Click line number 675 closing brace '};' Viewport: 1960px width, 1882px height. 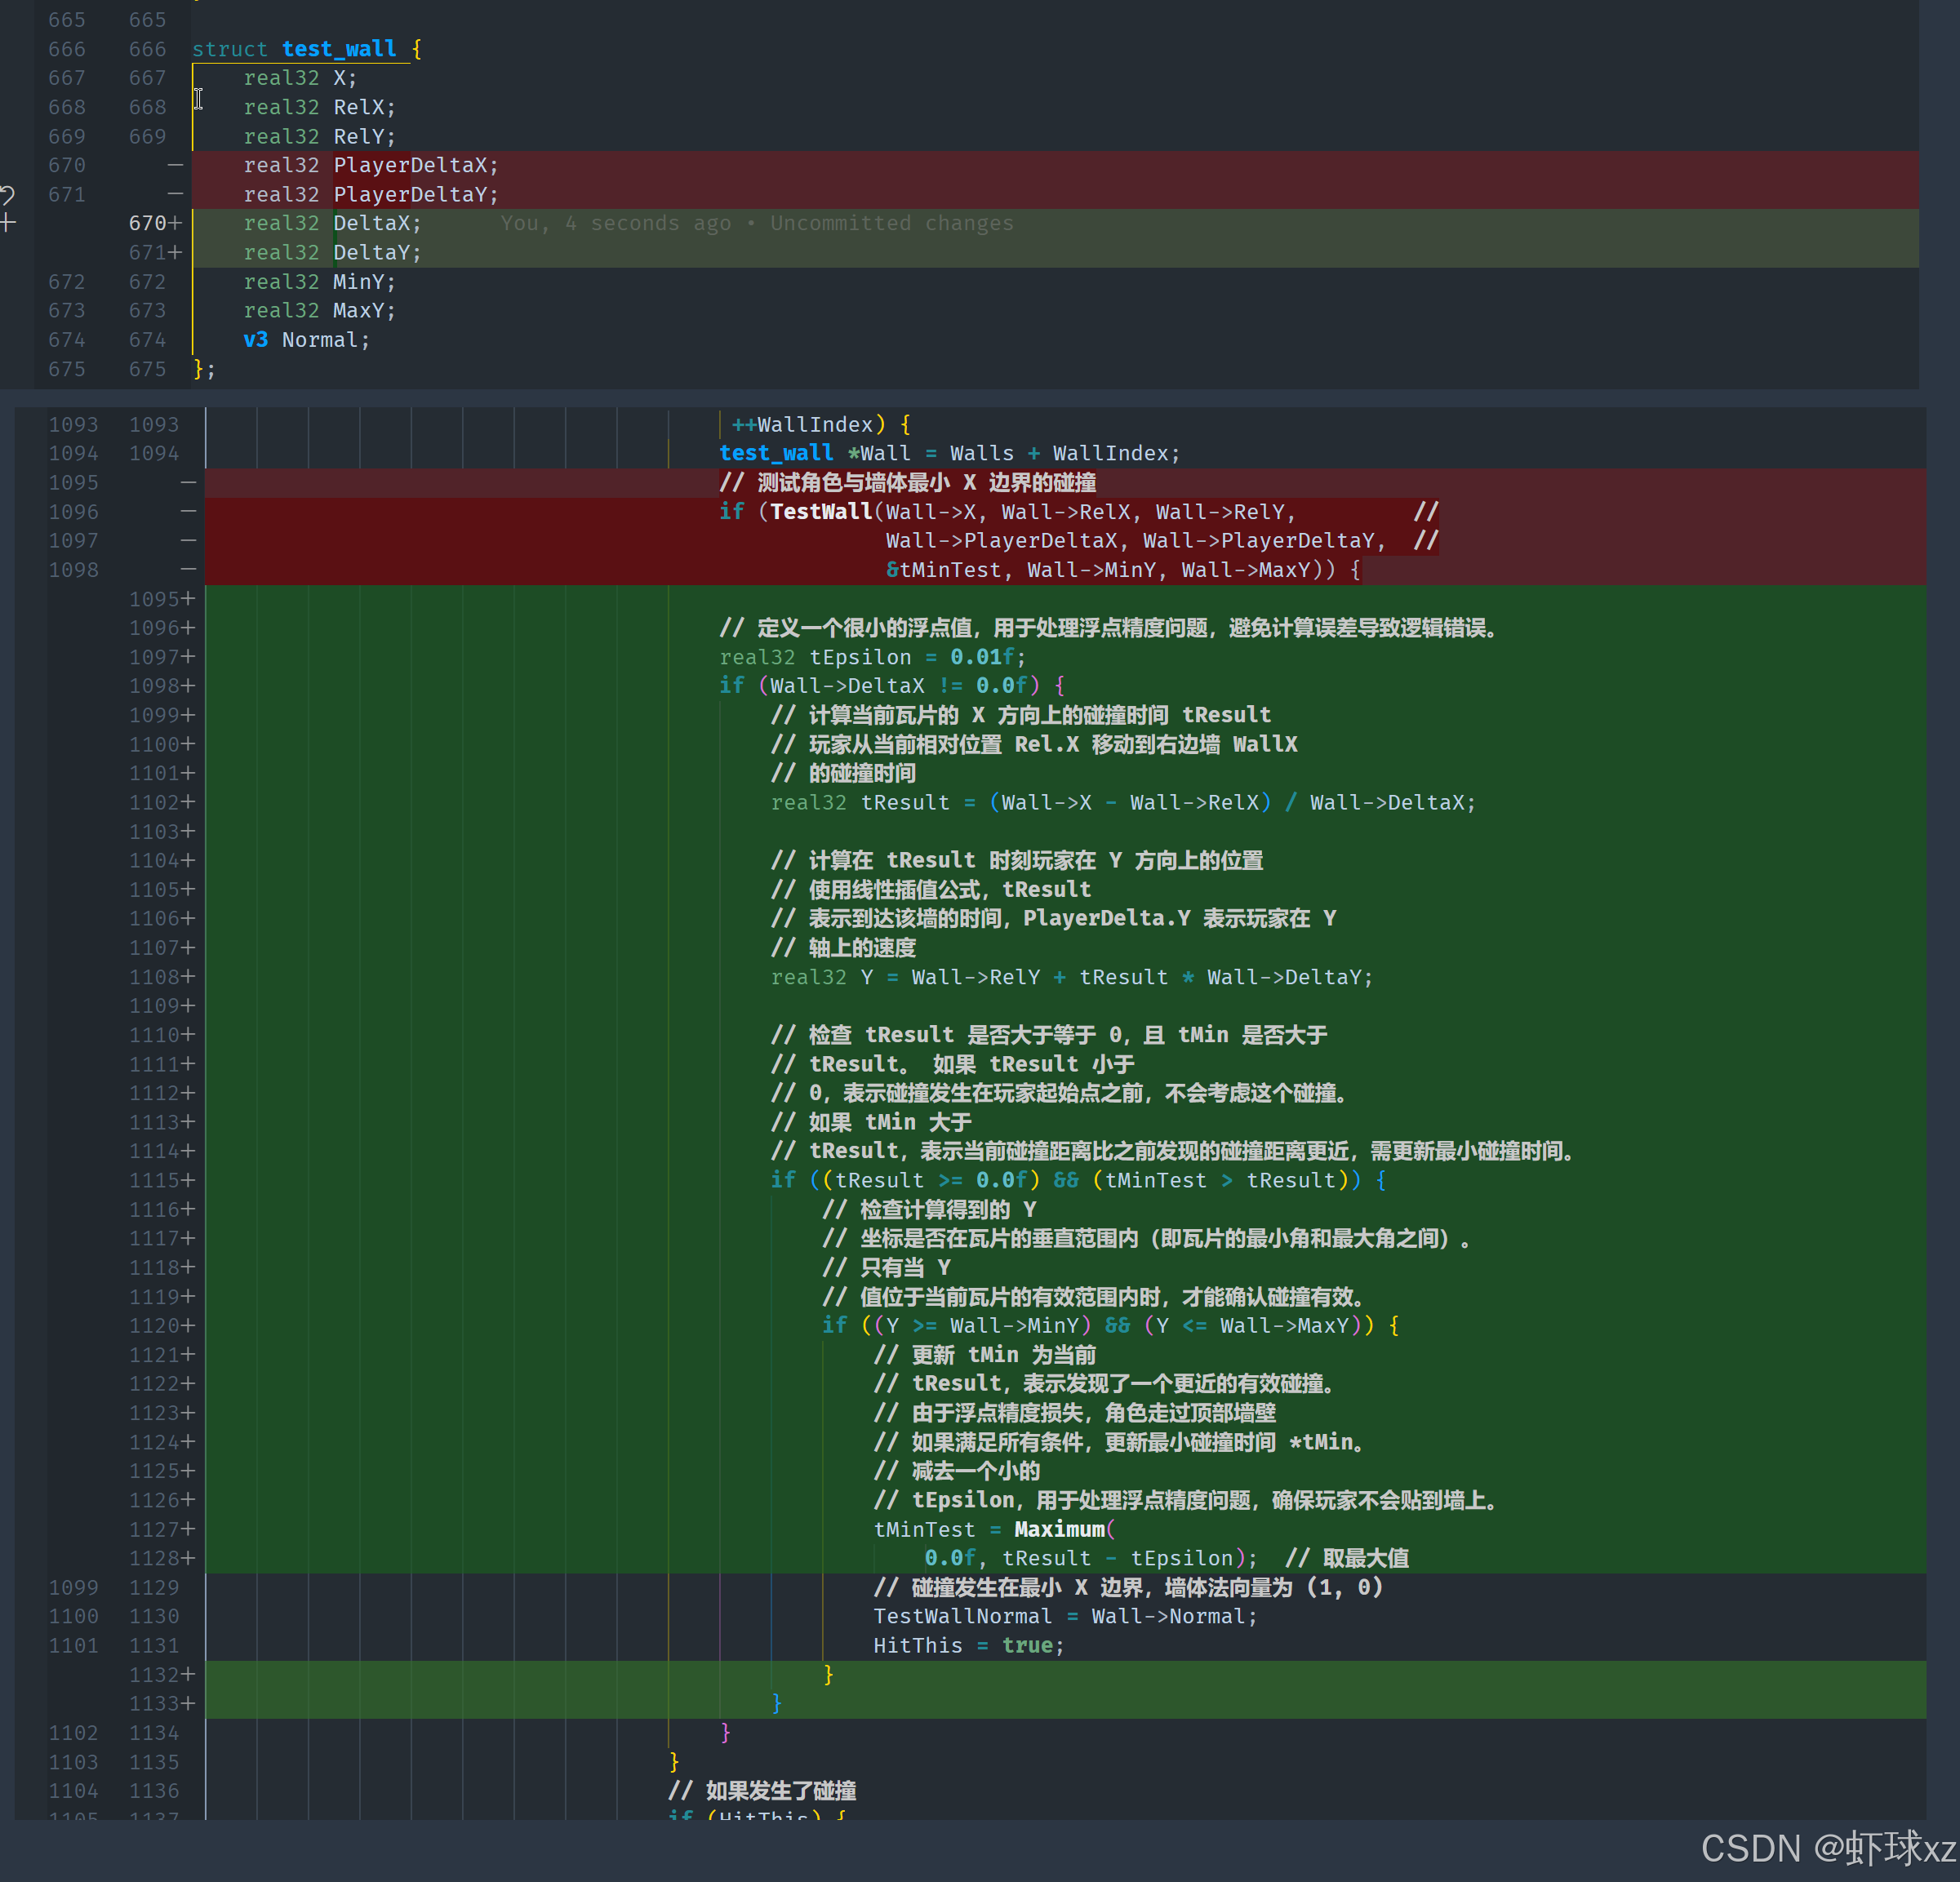click(x=204, y=369)
